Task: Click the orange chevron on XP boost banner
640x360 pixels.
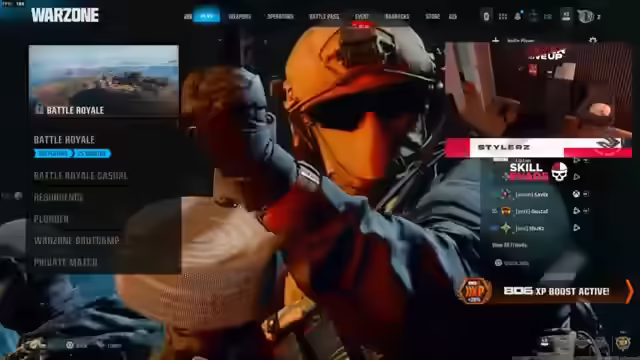Action: (x=629, y=291)
